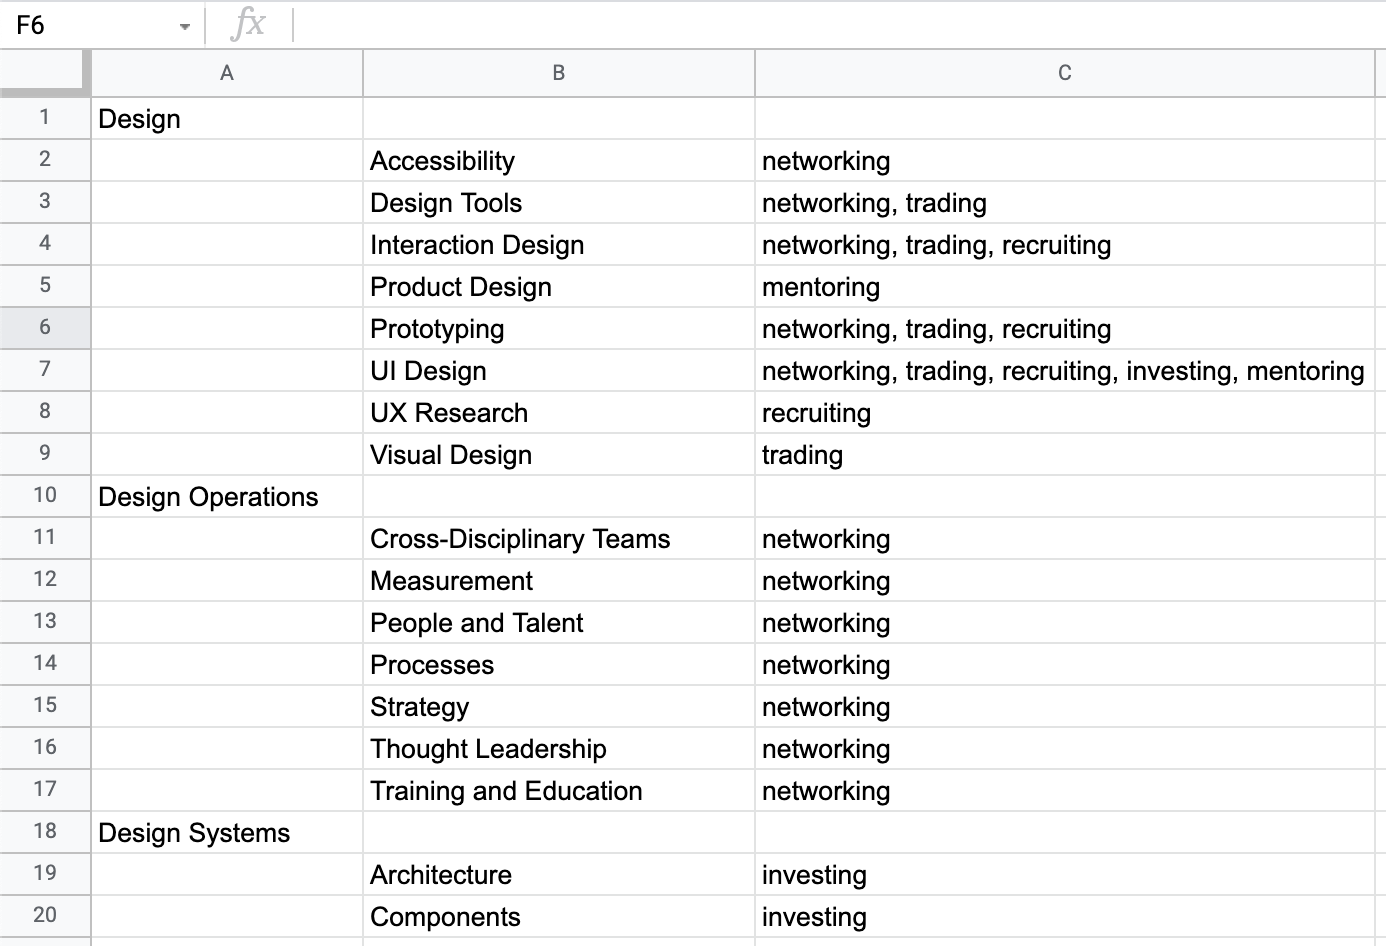1386x946 pixels.
Task: Click the Design cell in column A
Action: coord(227,119)
